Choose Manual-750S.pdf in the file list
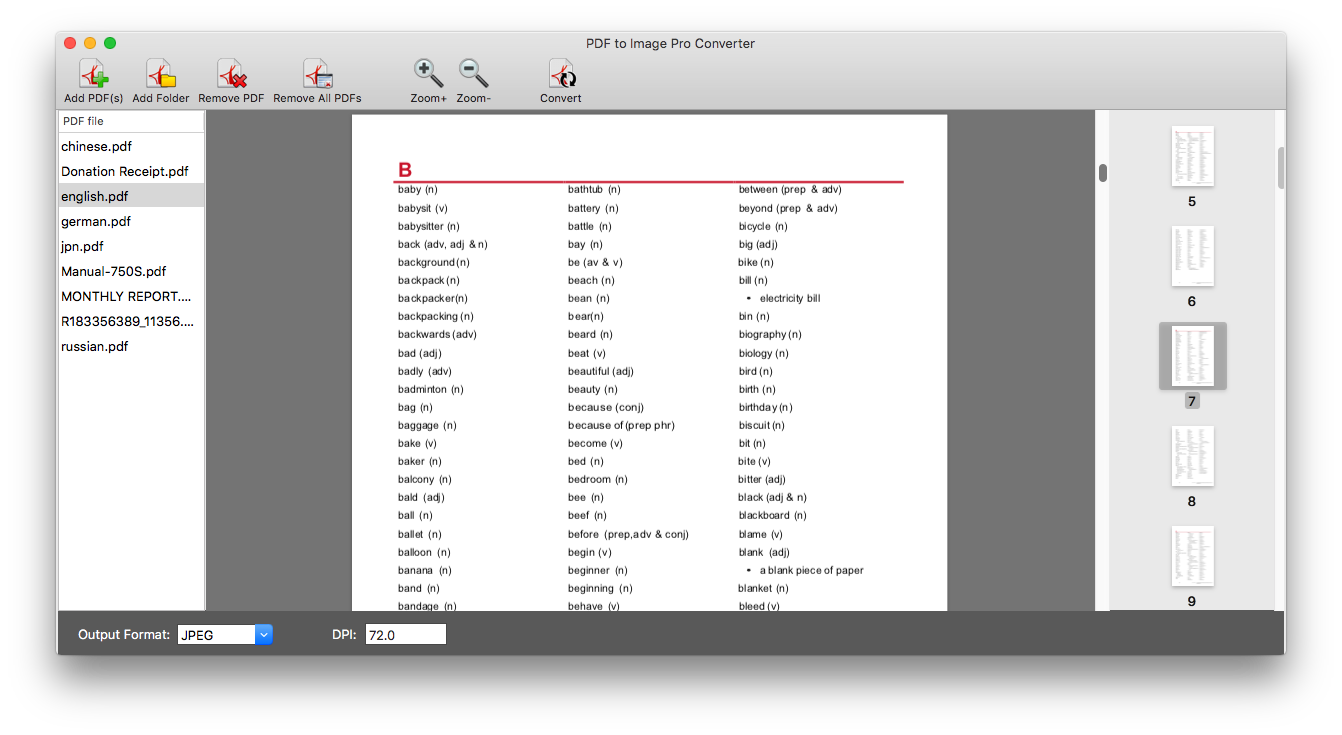The image size is (1342, 735). click(x=114, y=272)
